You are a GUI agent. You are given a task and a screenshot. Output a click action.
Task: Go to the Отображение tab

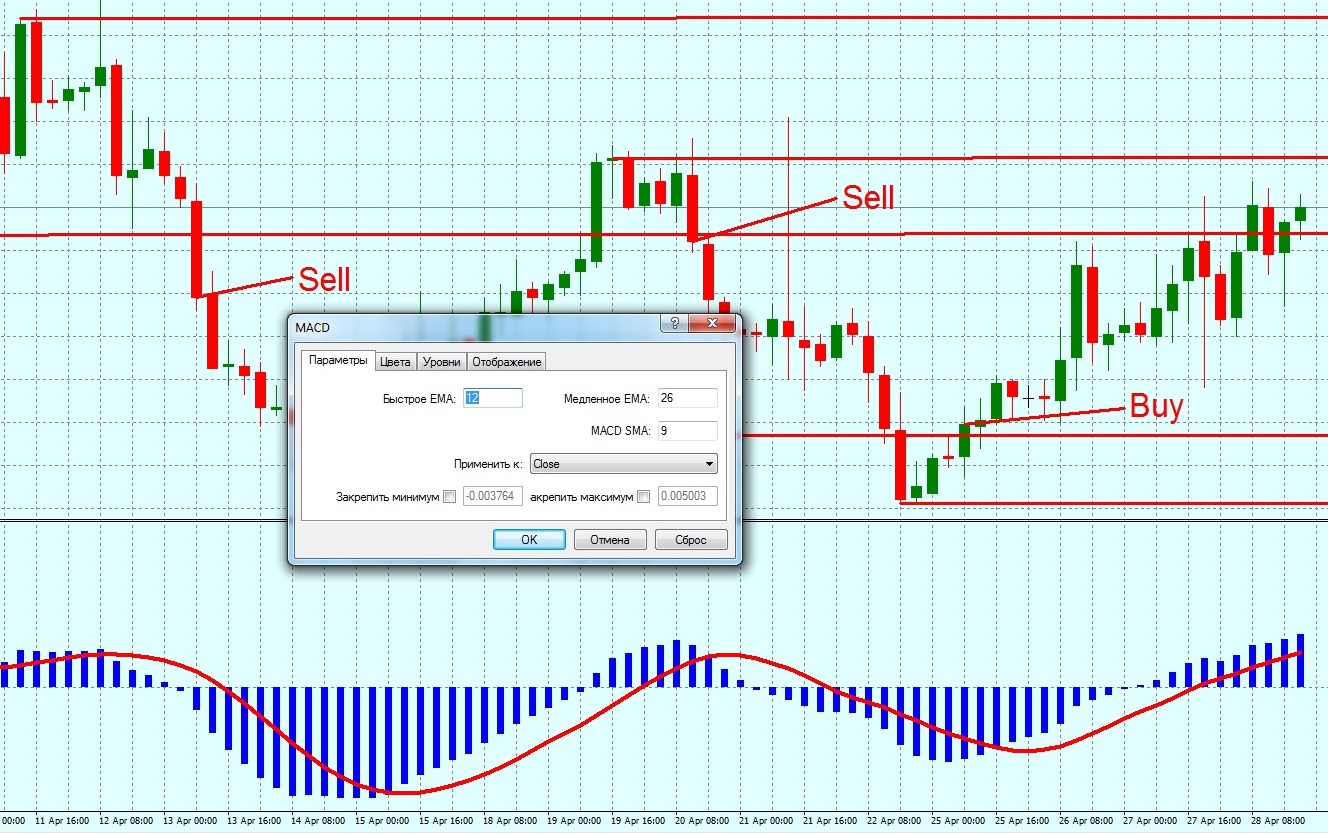click(x=506, y=362)
